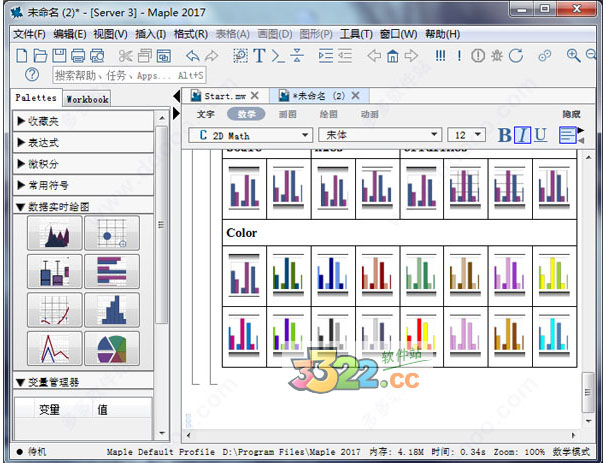Expand the 微积分 palette
Viewport: 606px width, 463px height.
[x=83, y=164]
